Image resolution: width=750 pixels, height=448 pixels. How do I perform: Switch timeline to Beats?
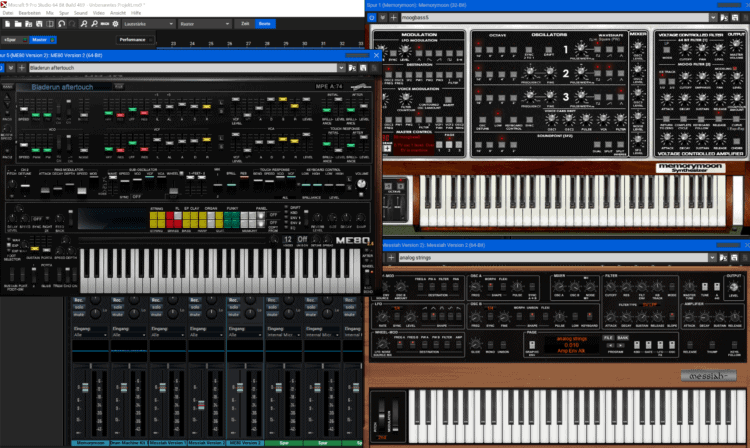[265, 24]
